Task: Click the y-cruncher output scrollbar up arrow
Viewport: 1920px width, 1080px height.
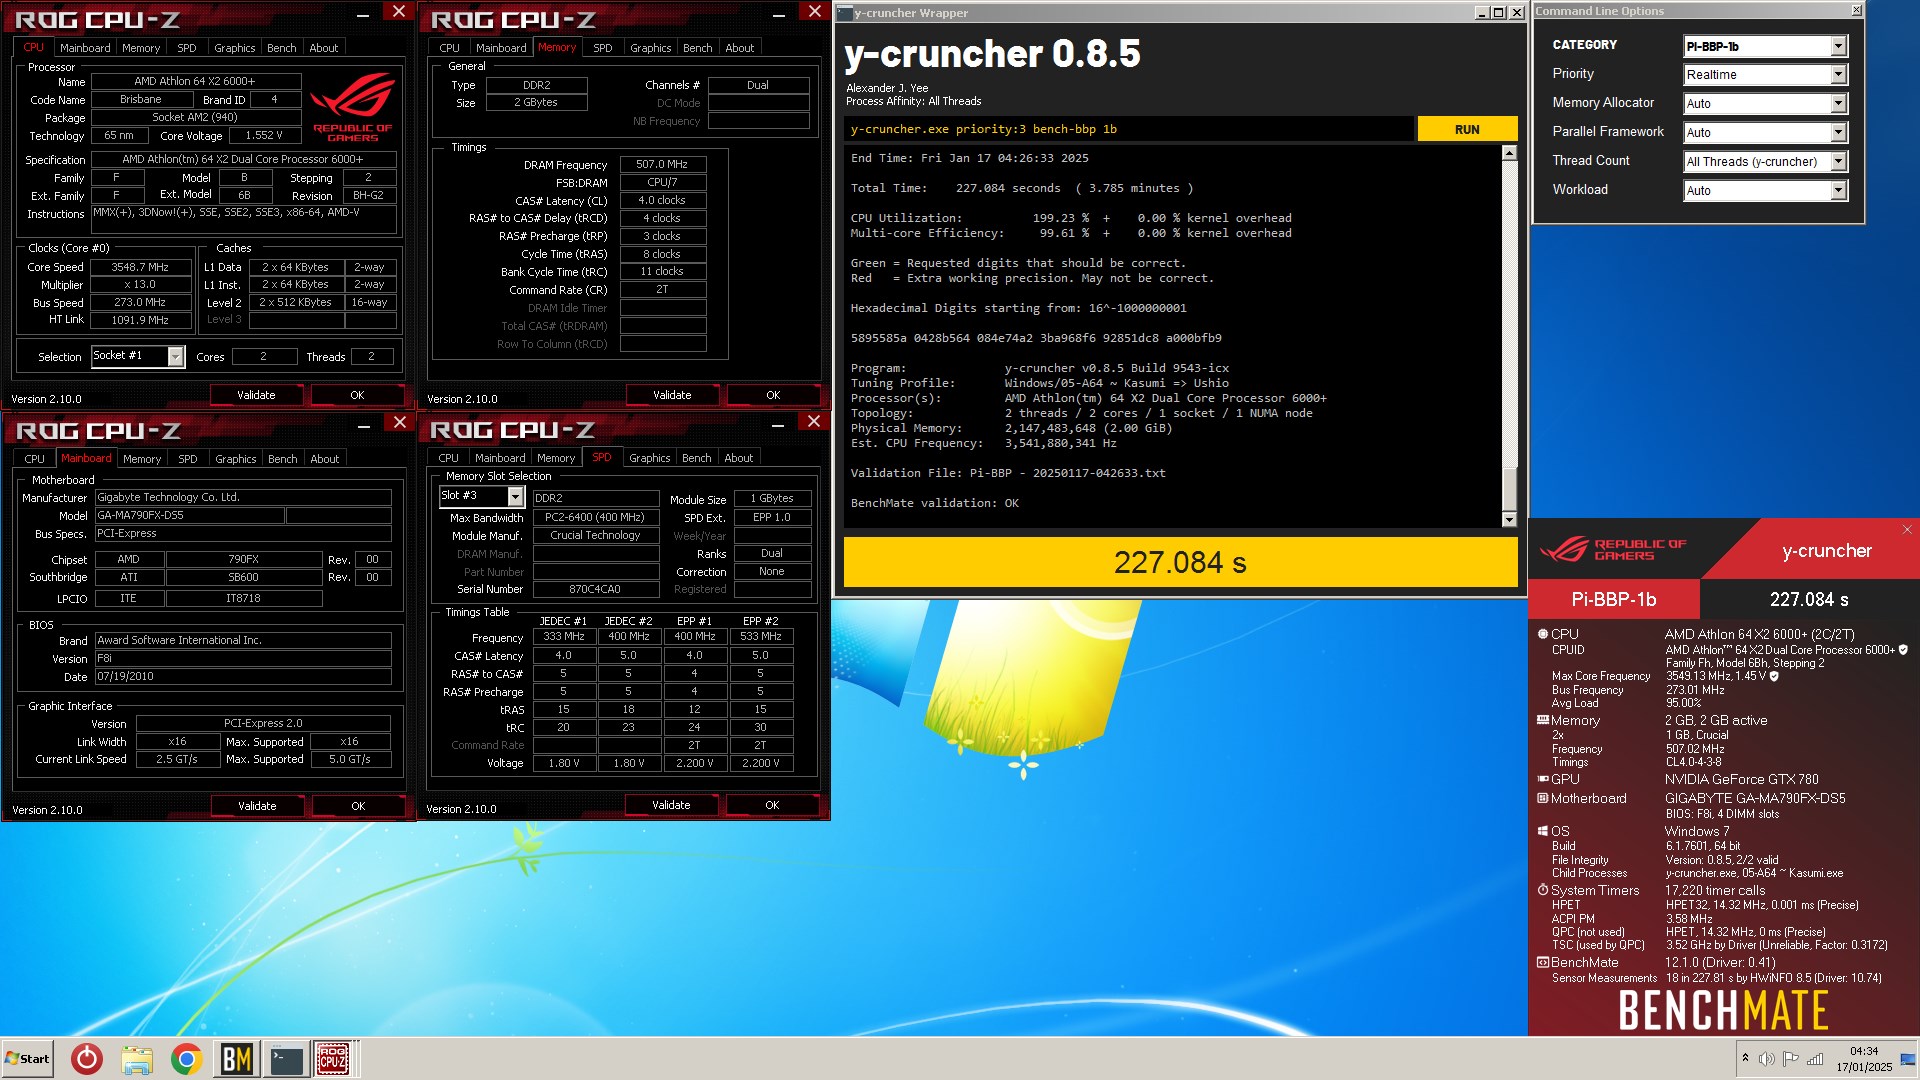Action: click(x=1509, y=153)
